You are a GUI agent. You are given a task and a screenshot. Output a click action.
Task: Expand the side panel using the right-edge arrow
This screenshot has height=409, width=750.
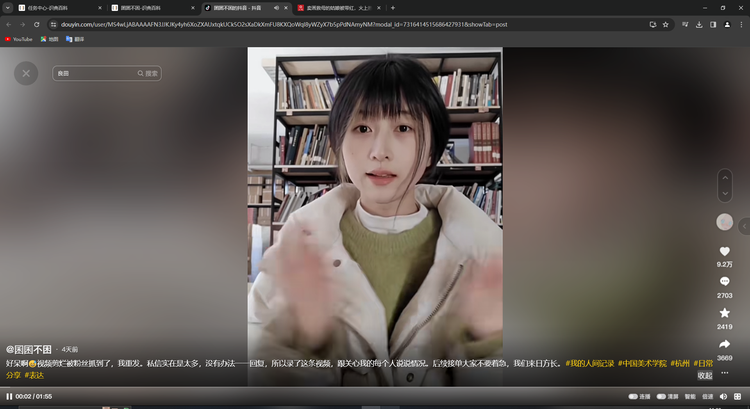pos(744,226)
